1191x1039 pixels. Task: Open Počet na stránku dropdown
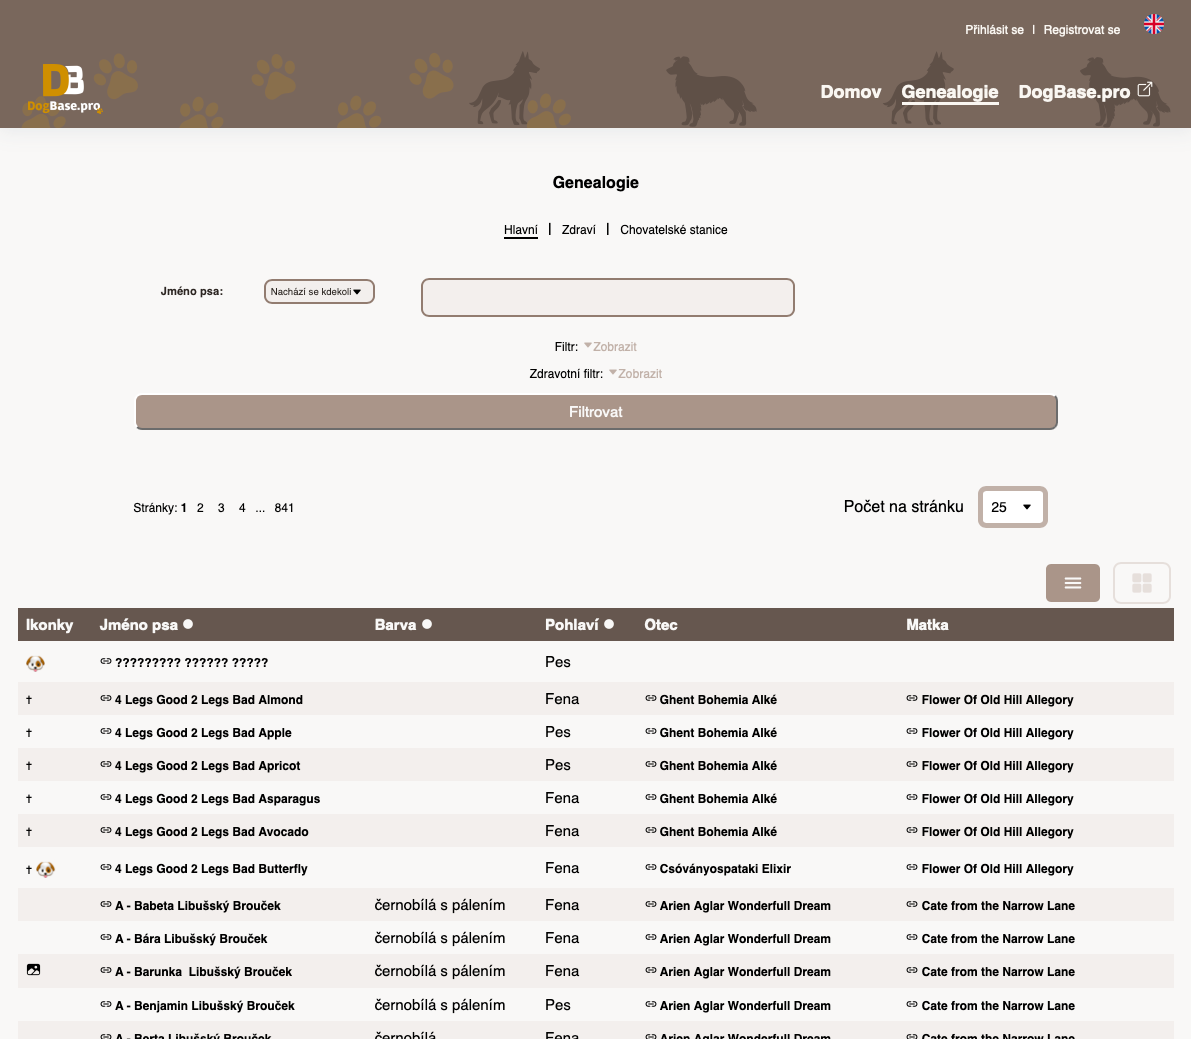click(x=1012, y=507)
